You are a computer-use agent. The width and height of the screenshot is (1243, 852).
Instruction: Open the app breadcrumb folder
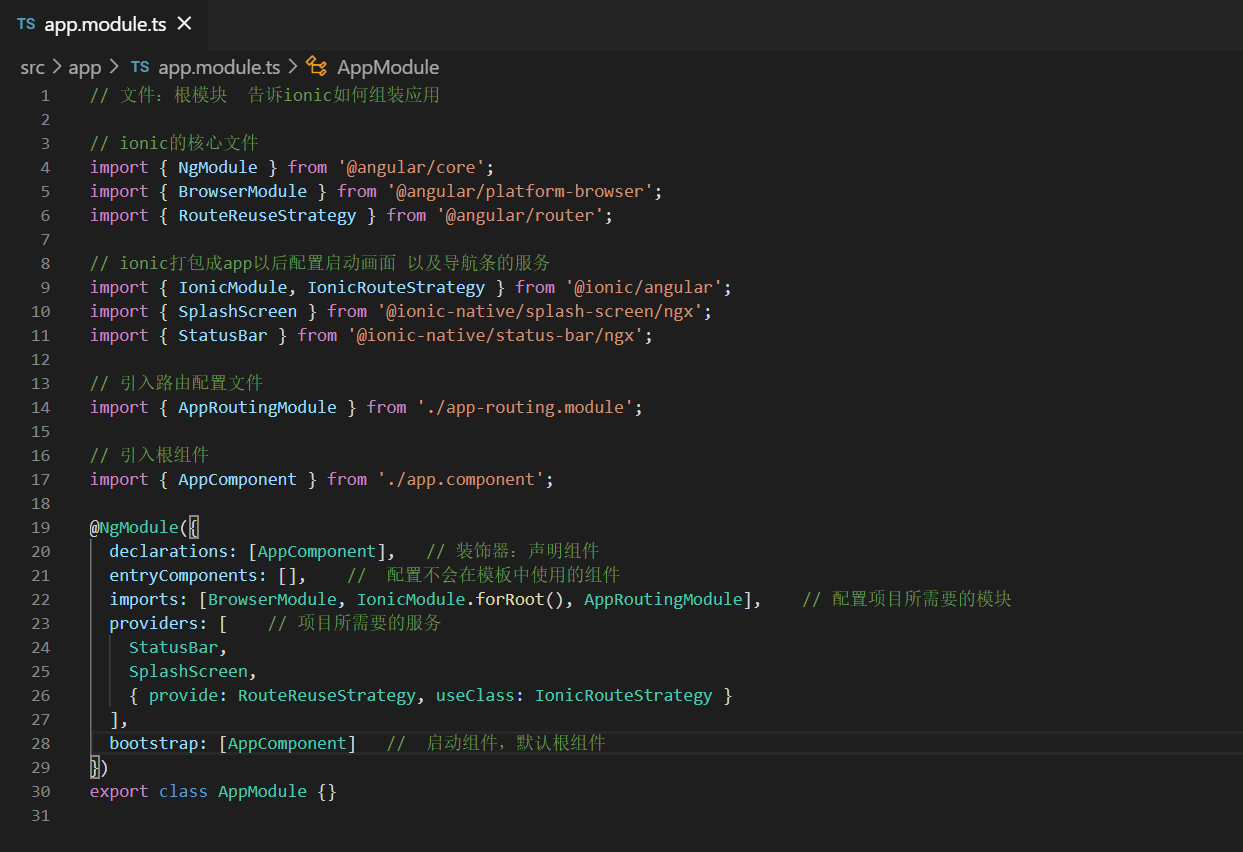tap(85, 67)
